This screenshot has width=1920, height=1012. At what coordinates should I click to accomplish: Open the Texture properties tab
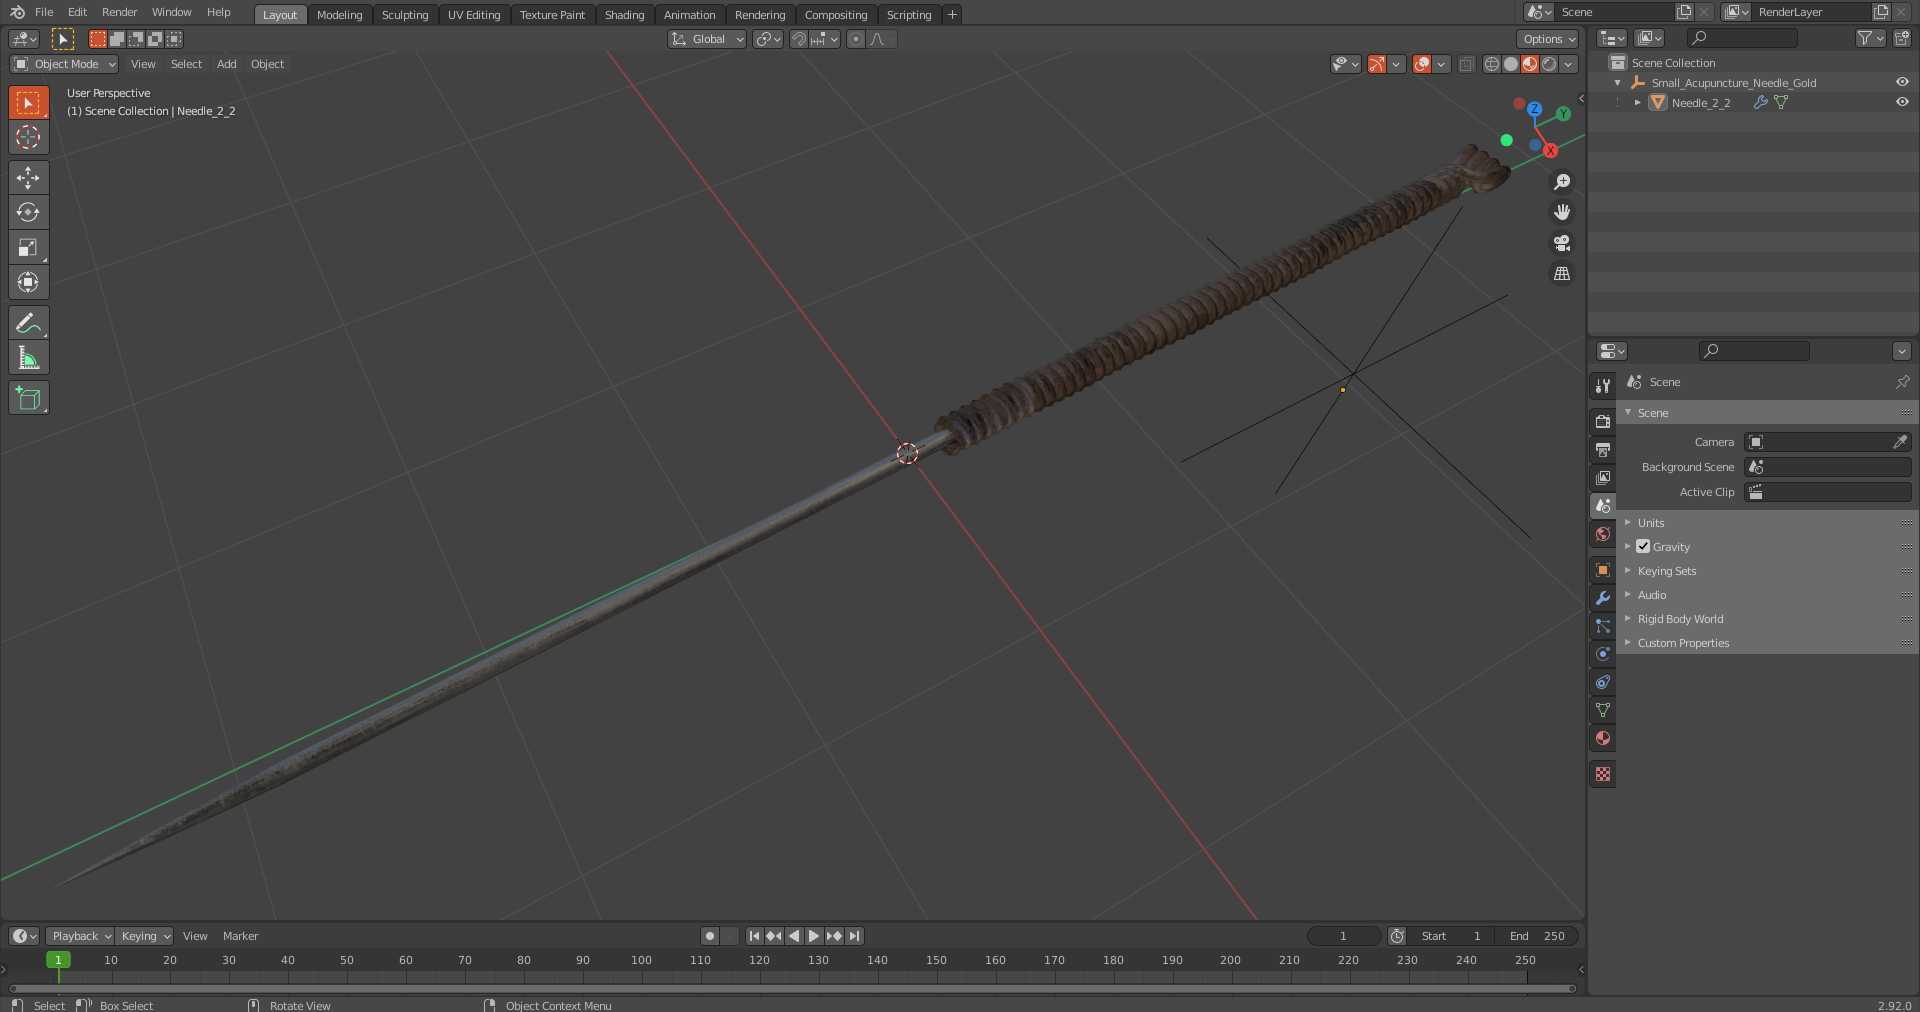coord(1603,774)
